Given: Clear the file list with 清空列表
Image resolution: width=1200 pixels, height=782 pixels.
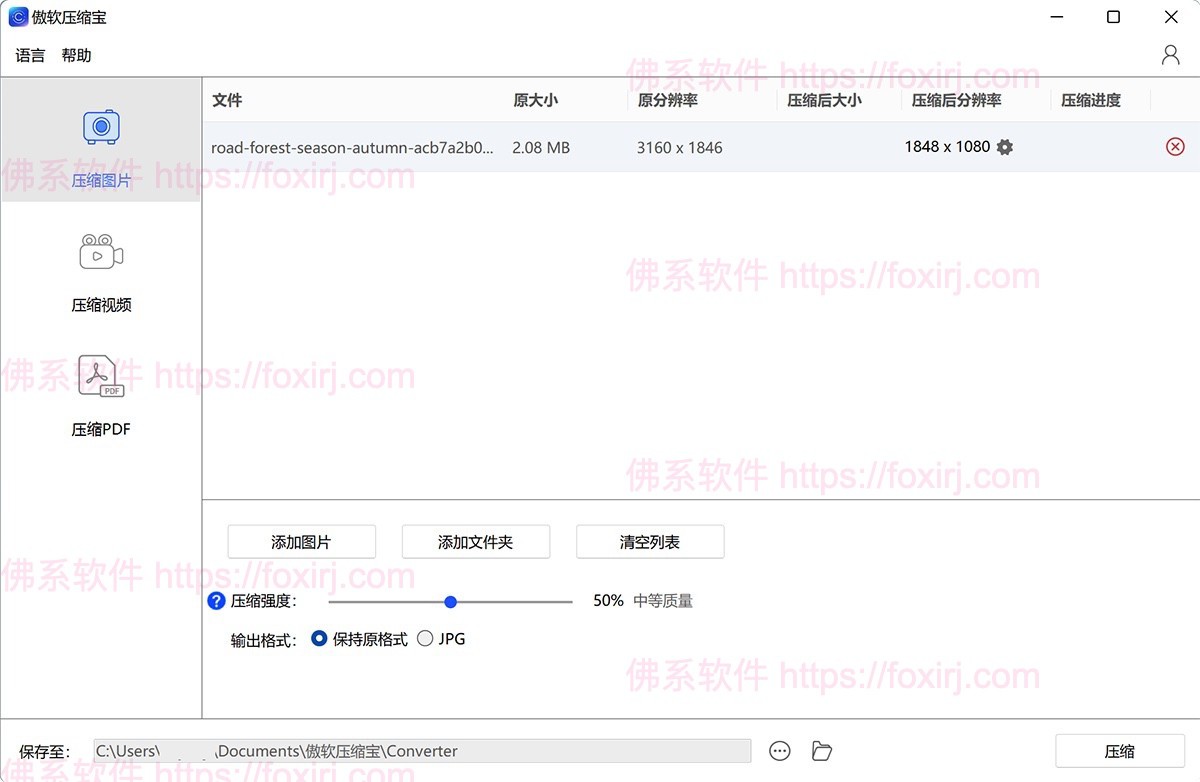Looking at the screenshot, I should pyautogui.click(x=650, y=541).
